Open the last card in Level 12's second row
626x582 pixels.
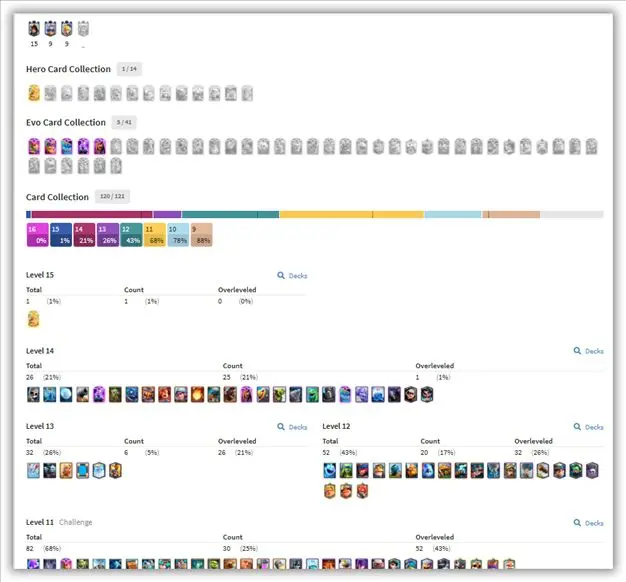coord(363,491)
